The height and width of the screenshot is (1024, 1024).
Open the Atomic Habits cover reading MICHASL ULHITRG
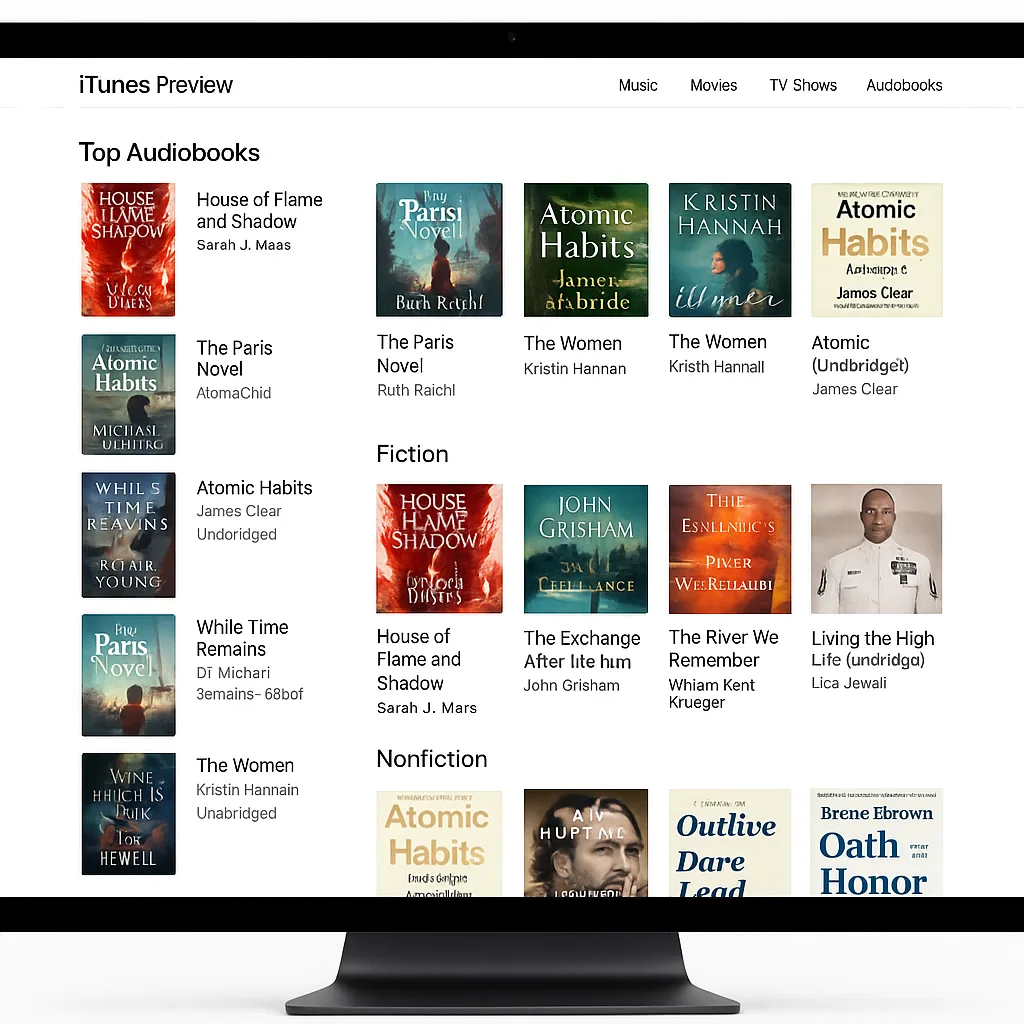[x=128, y=394]
